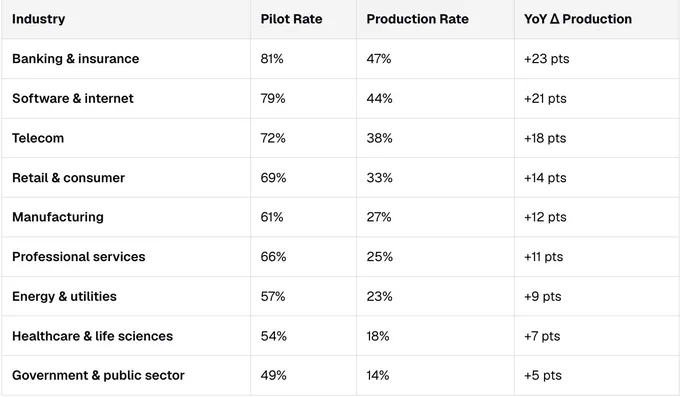The height and width of the screenshot is (397, 680).
Task: Click Government & public sector cell
Action: [x=98, y=375]
